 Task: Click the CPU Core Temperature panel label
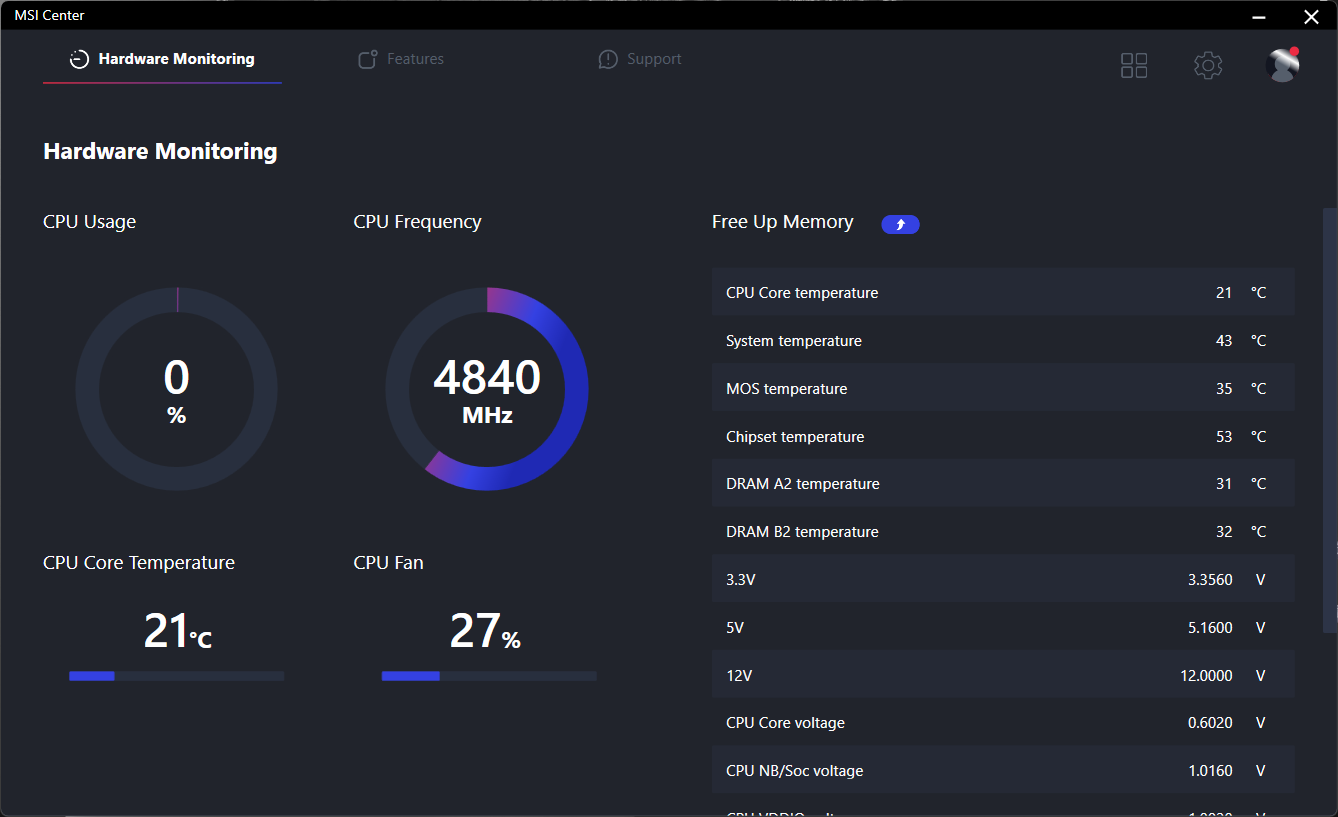tap(139, 563)
